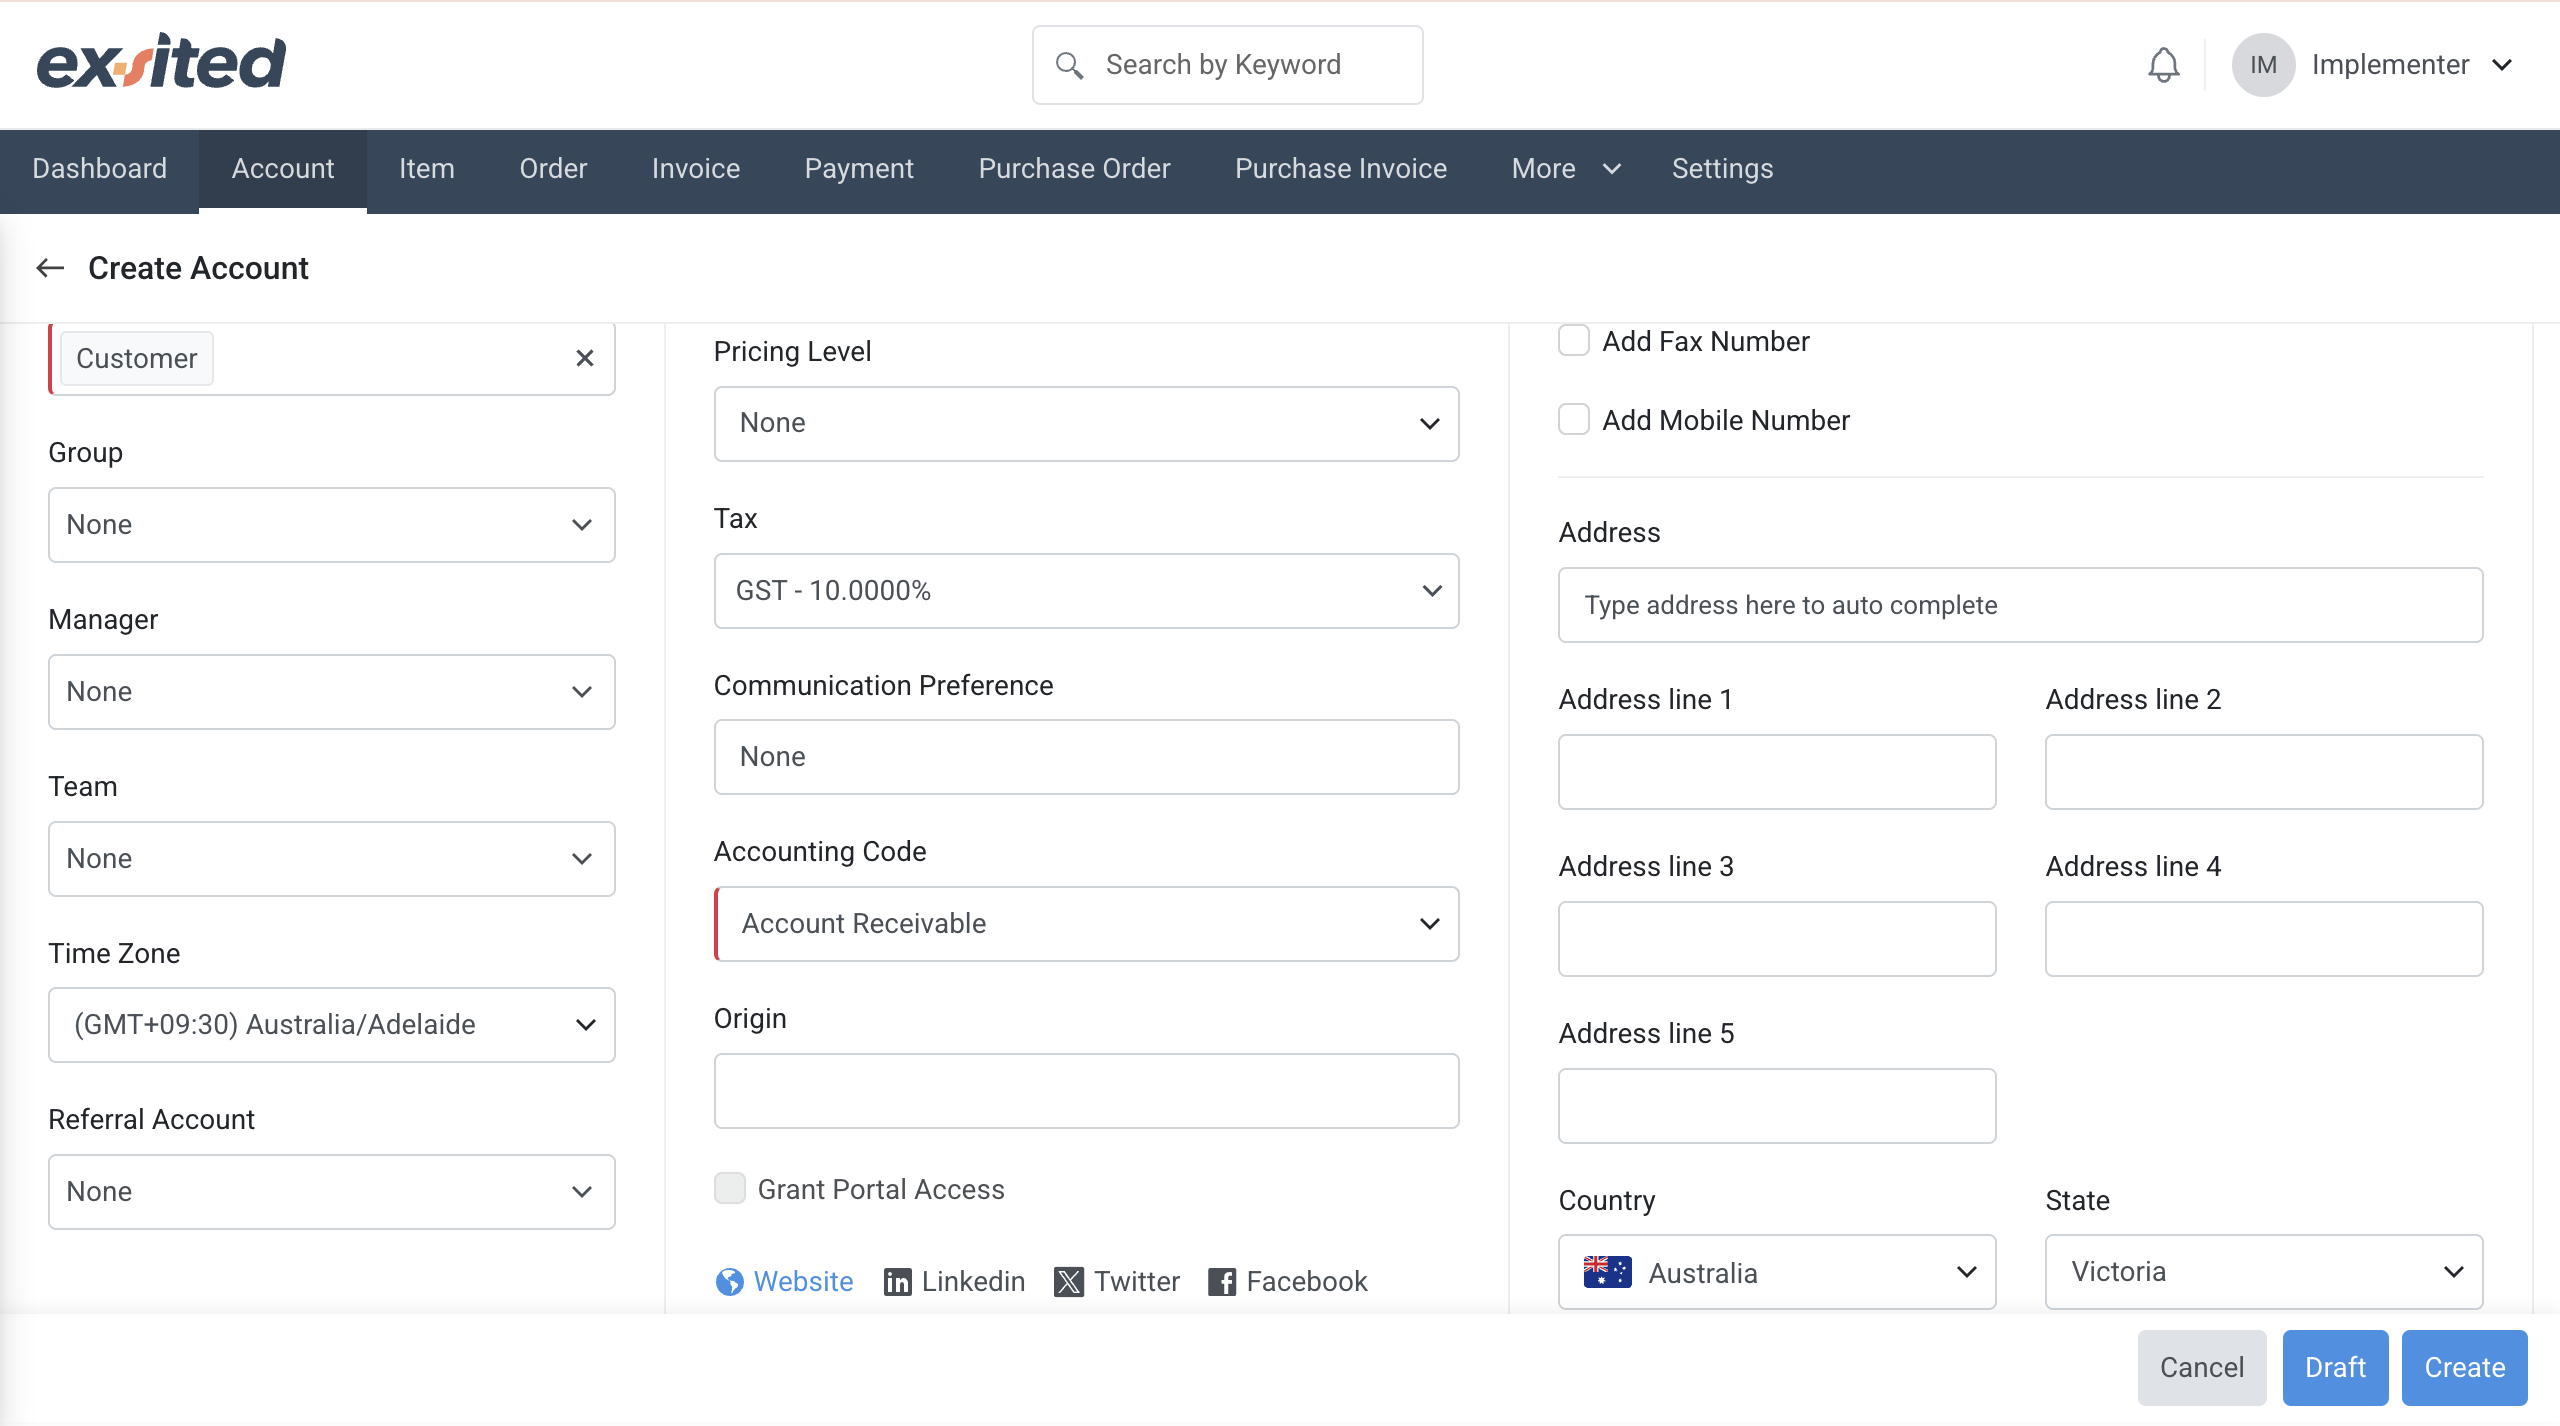Open the Country dropdown

click(1777, 1272)
